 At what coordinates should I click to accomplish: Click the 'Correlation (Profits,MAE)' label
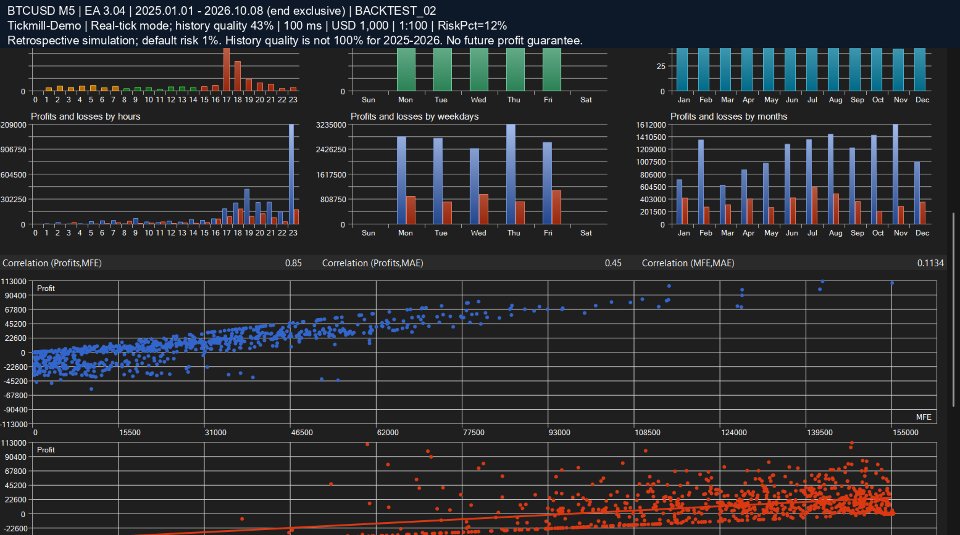click(372, 263)
